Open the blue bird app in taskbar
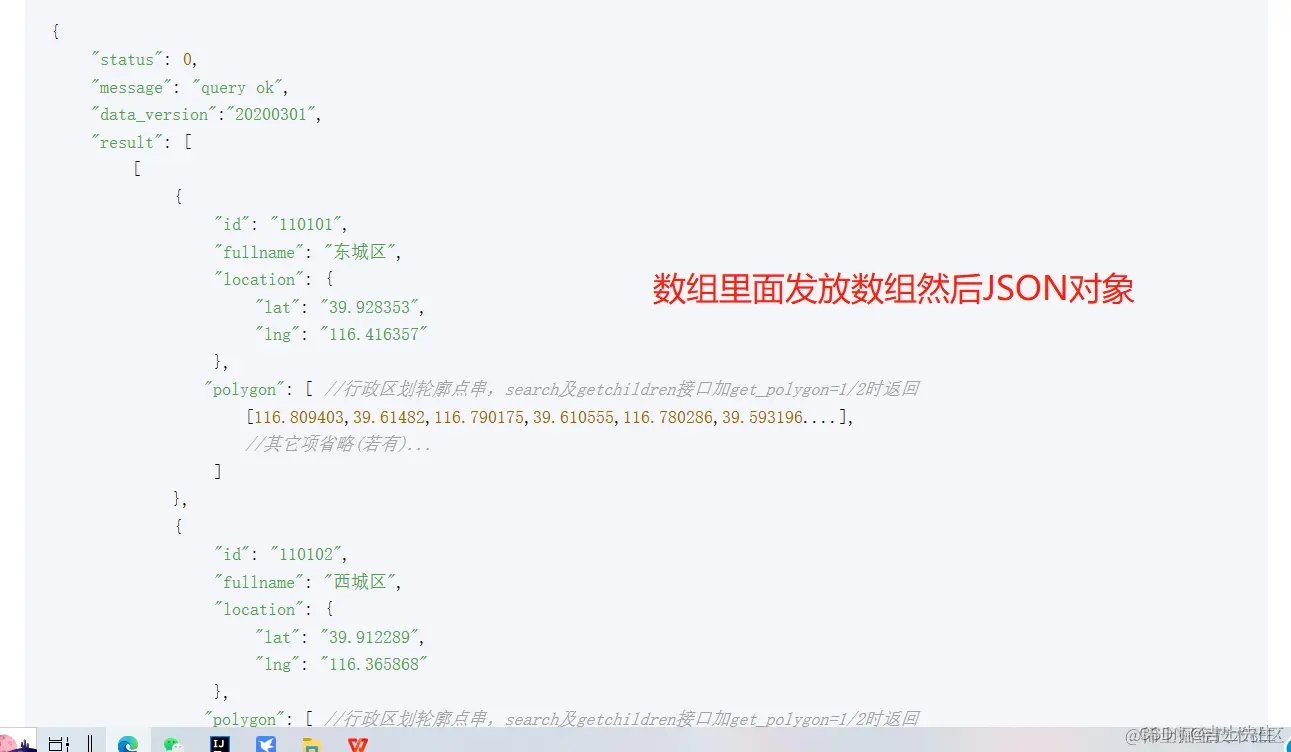Image resolution: width=1291 pixels, height=752 pixels. click(x=266, y=743)
